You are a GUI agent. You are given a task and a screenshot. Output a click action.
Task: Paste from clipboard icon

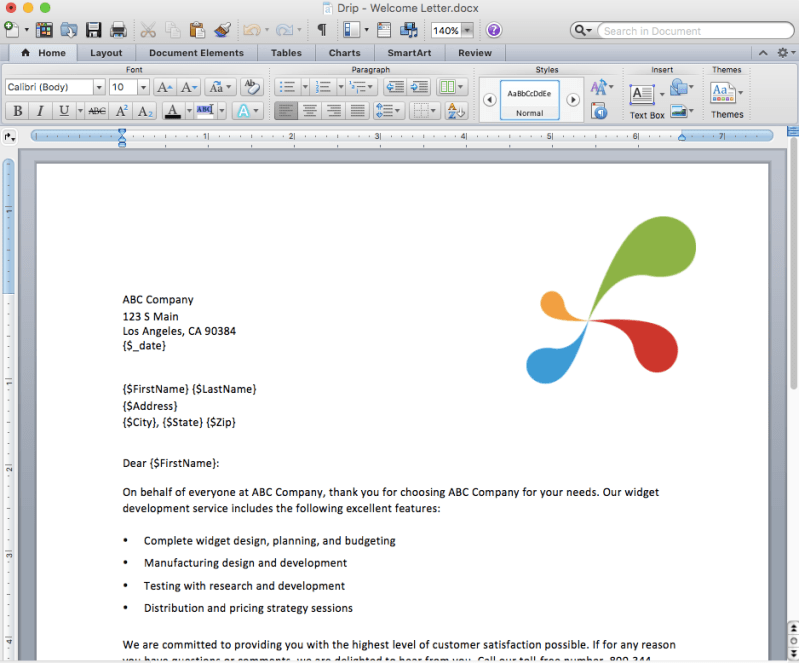point(197,30)
